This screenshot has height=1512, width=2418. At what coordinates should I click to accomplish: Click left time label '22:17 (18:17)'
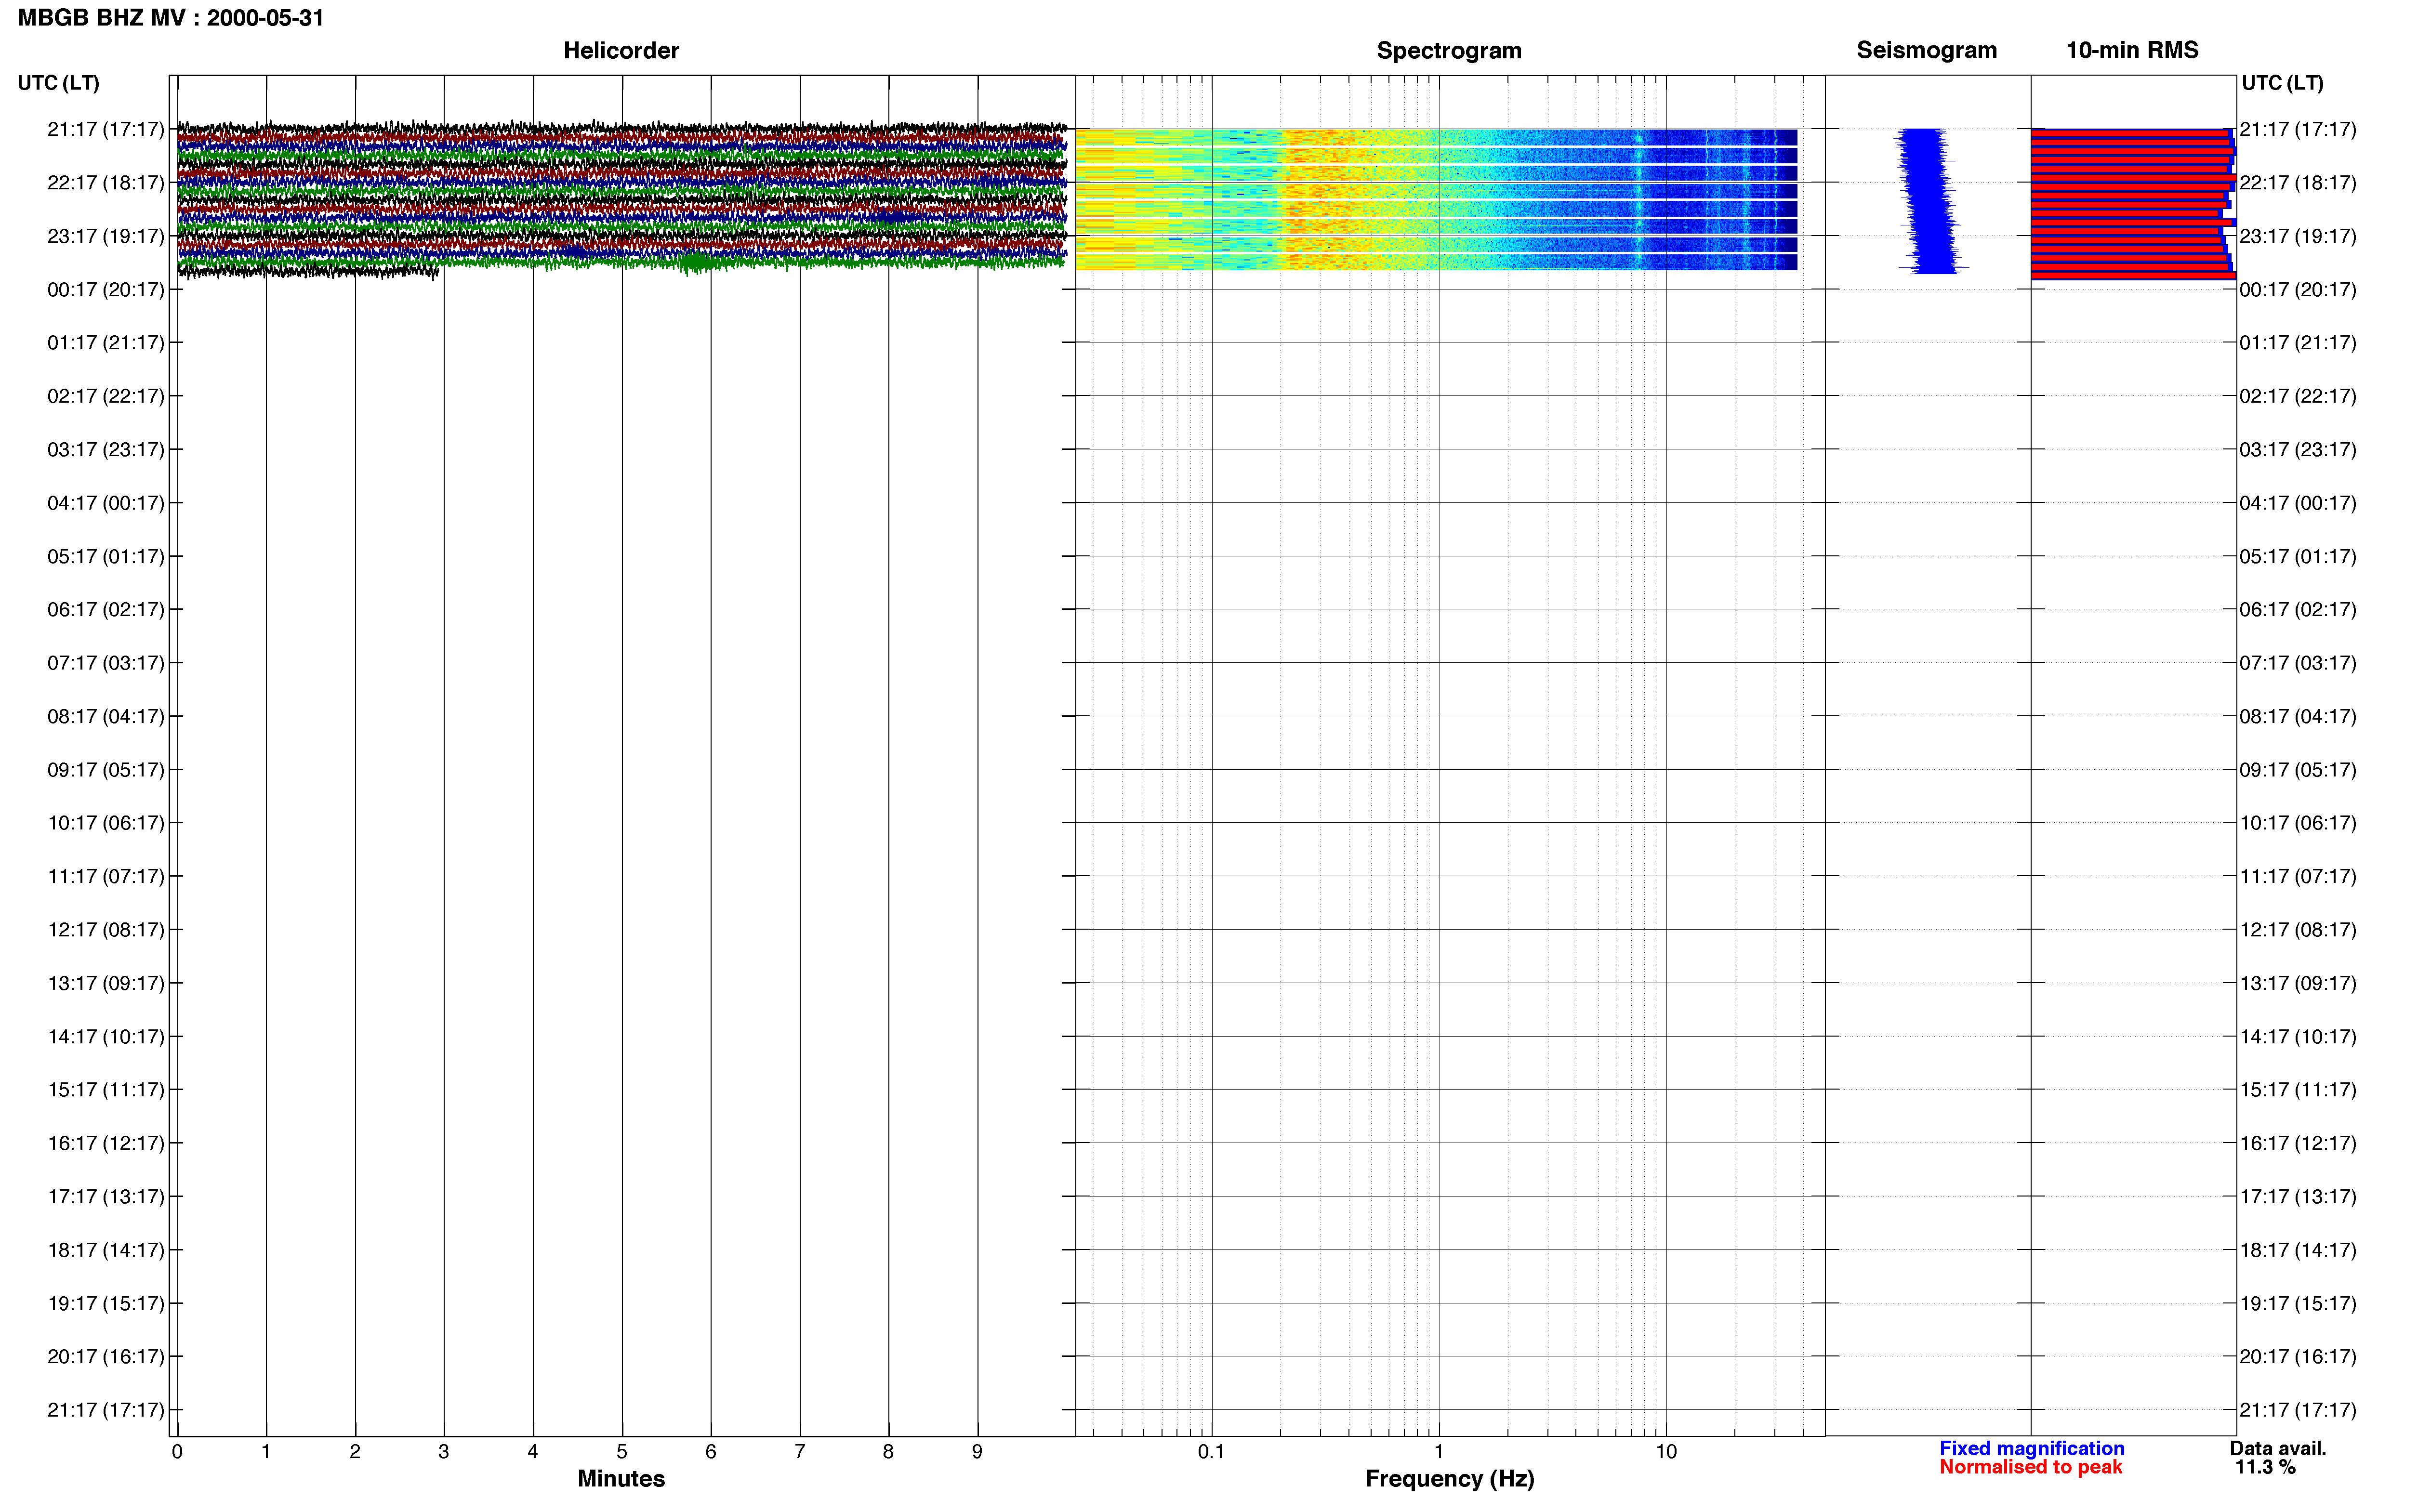pos(105,183)
